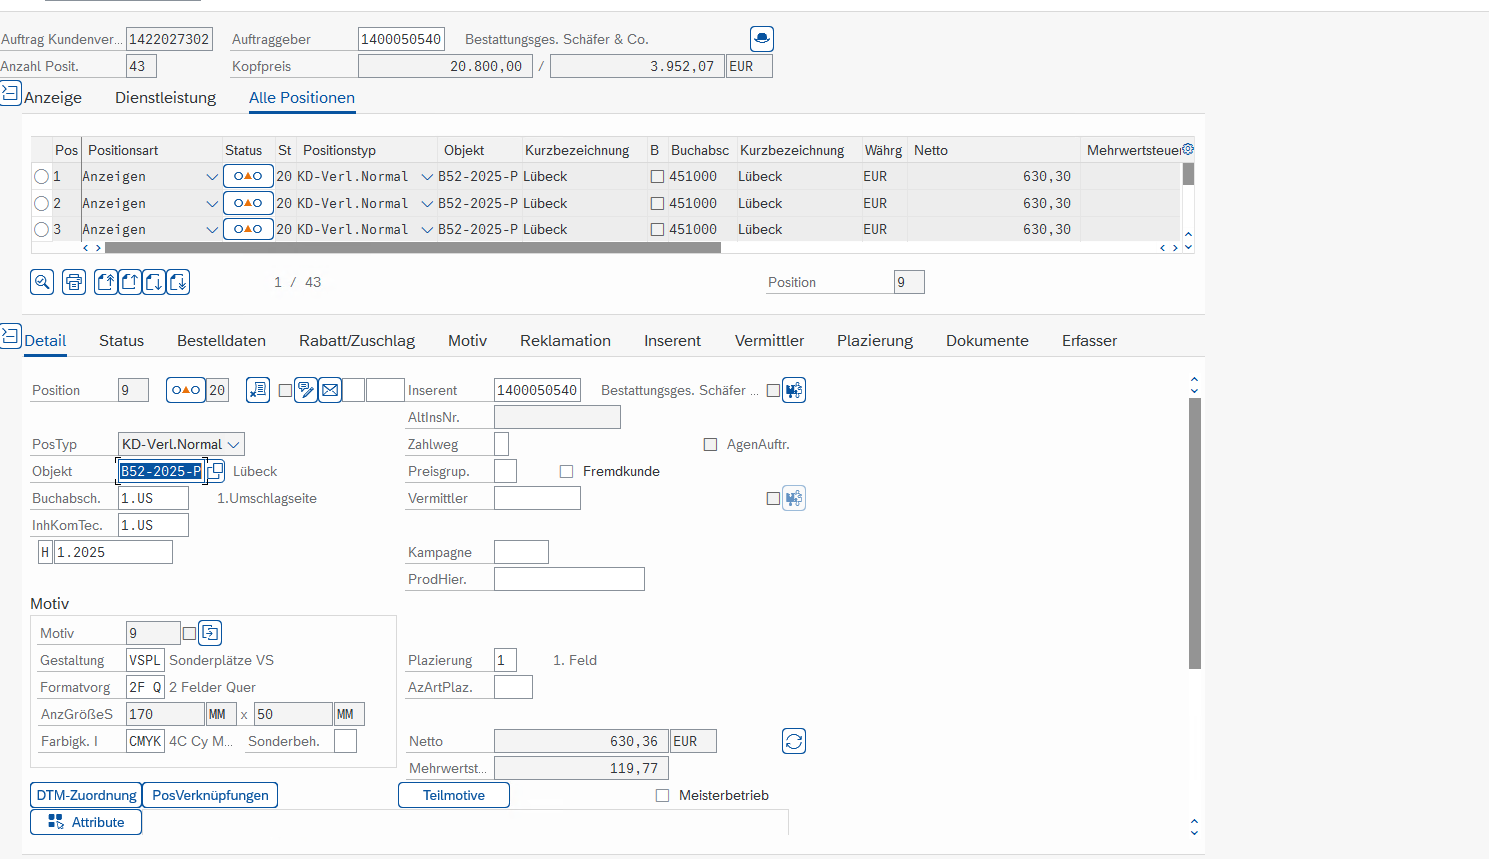Screen dimensions: 1489x859
Task: Open the Dokumente tab
Action: click(987, 340)
